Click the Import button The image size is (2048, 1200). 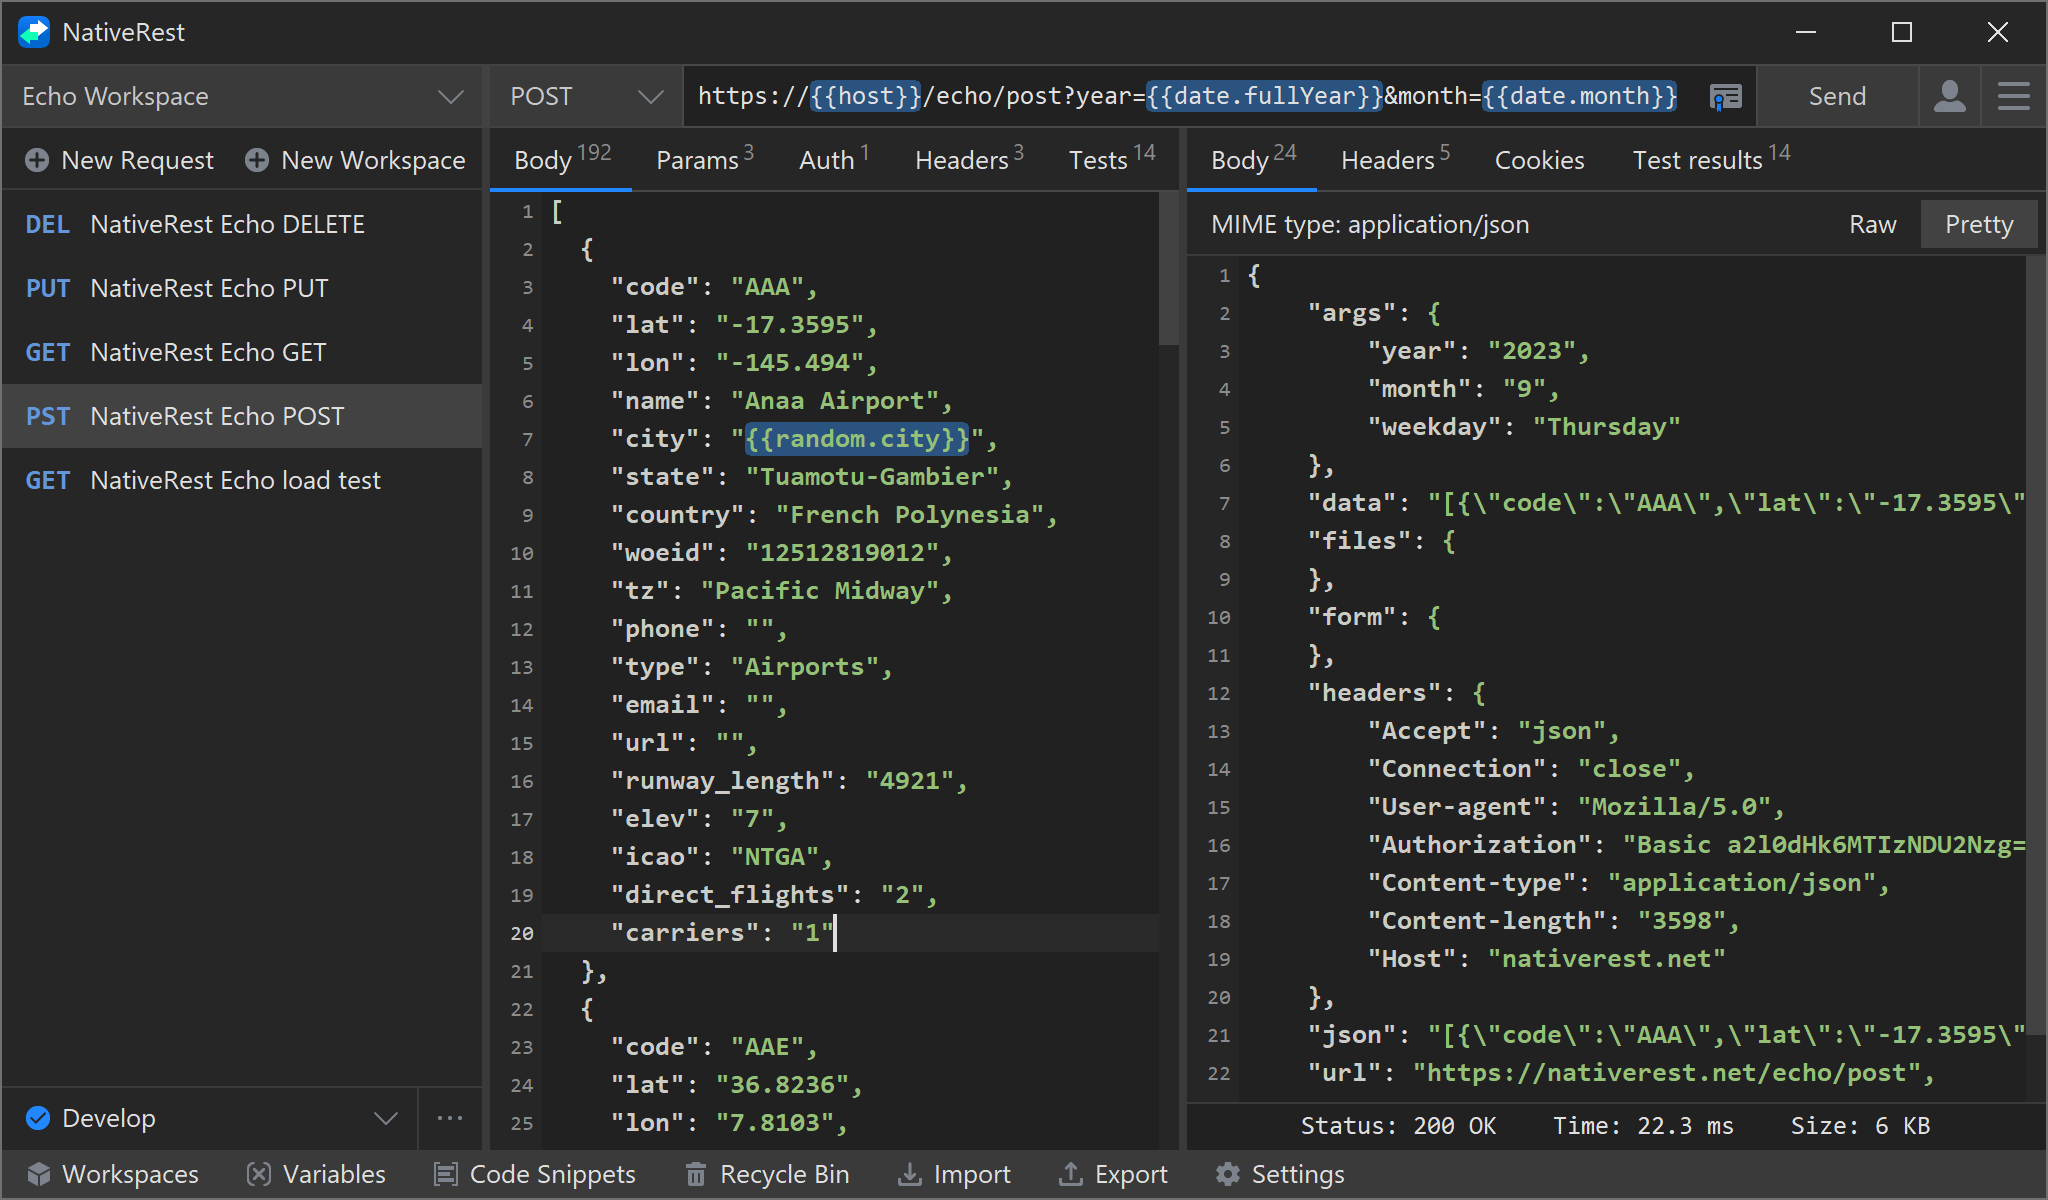[x=954, y=1174]
